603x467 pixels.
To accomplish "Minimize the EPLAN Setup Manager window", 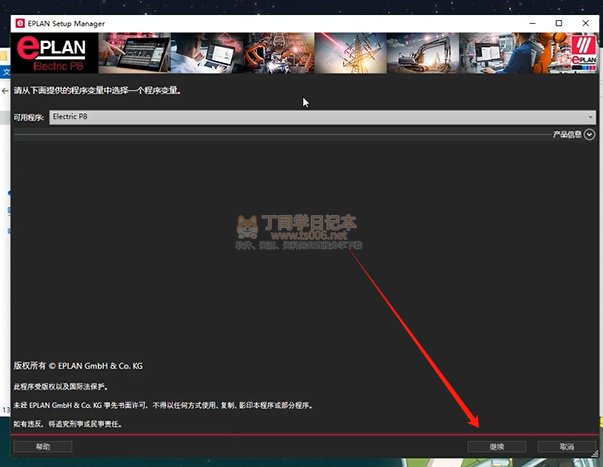I will pos(533,23).
